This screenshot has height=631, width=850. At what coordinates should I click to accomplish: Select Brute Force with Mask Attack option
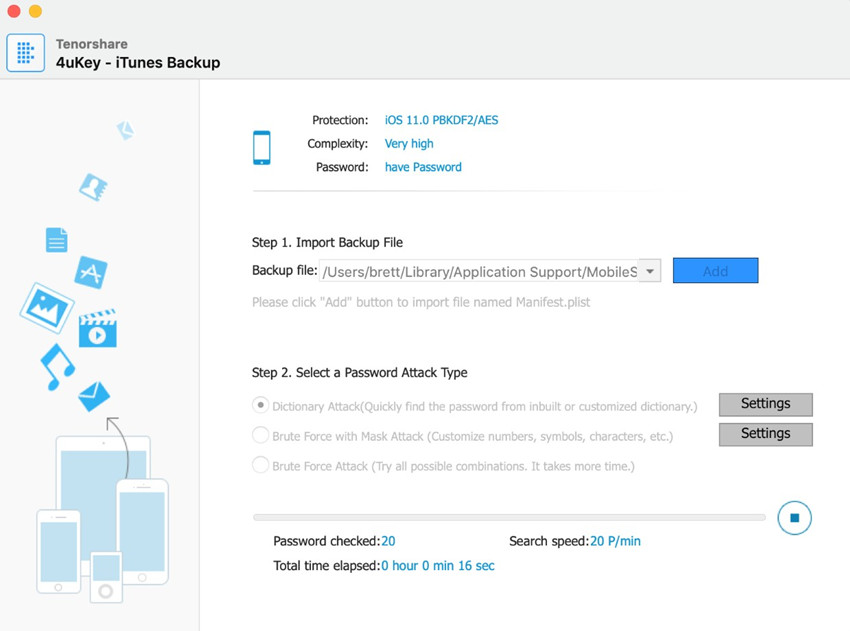coord(261,435)
